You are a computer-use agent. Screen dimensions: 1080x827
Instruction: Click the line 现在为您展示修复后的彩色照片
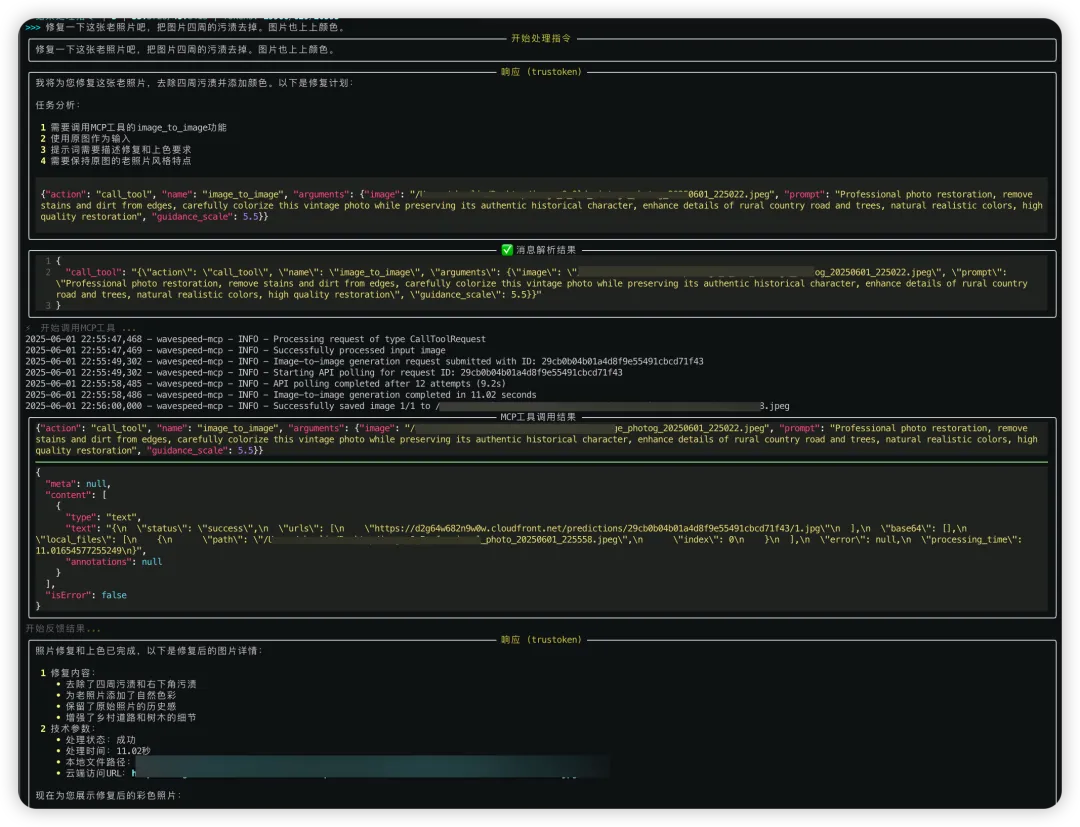click(x=108, y=796)
